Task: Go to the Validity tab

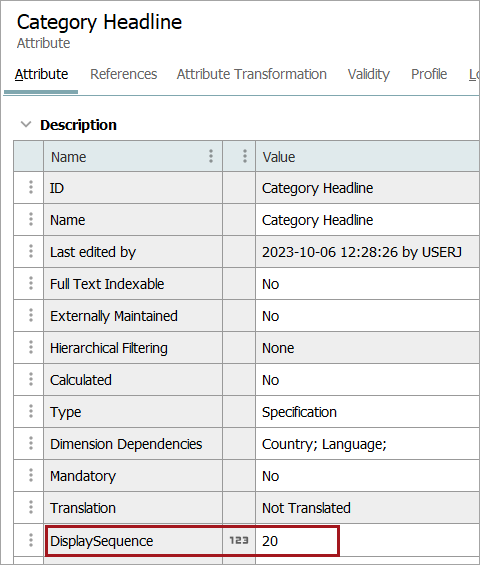Action: [369, 74]
